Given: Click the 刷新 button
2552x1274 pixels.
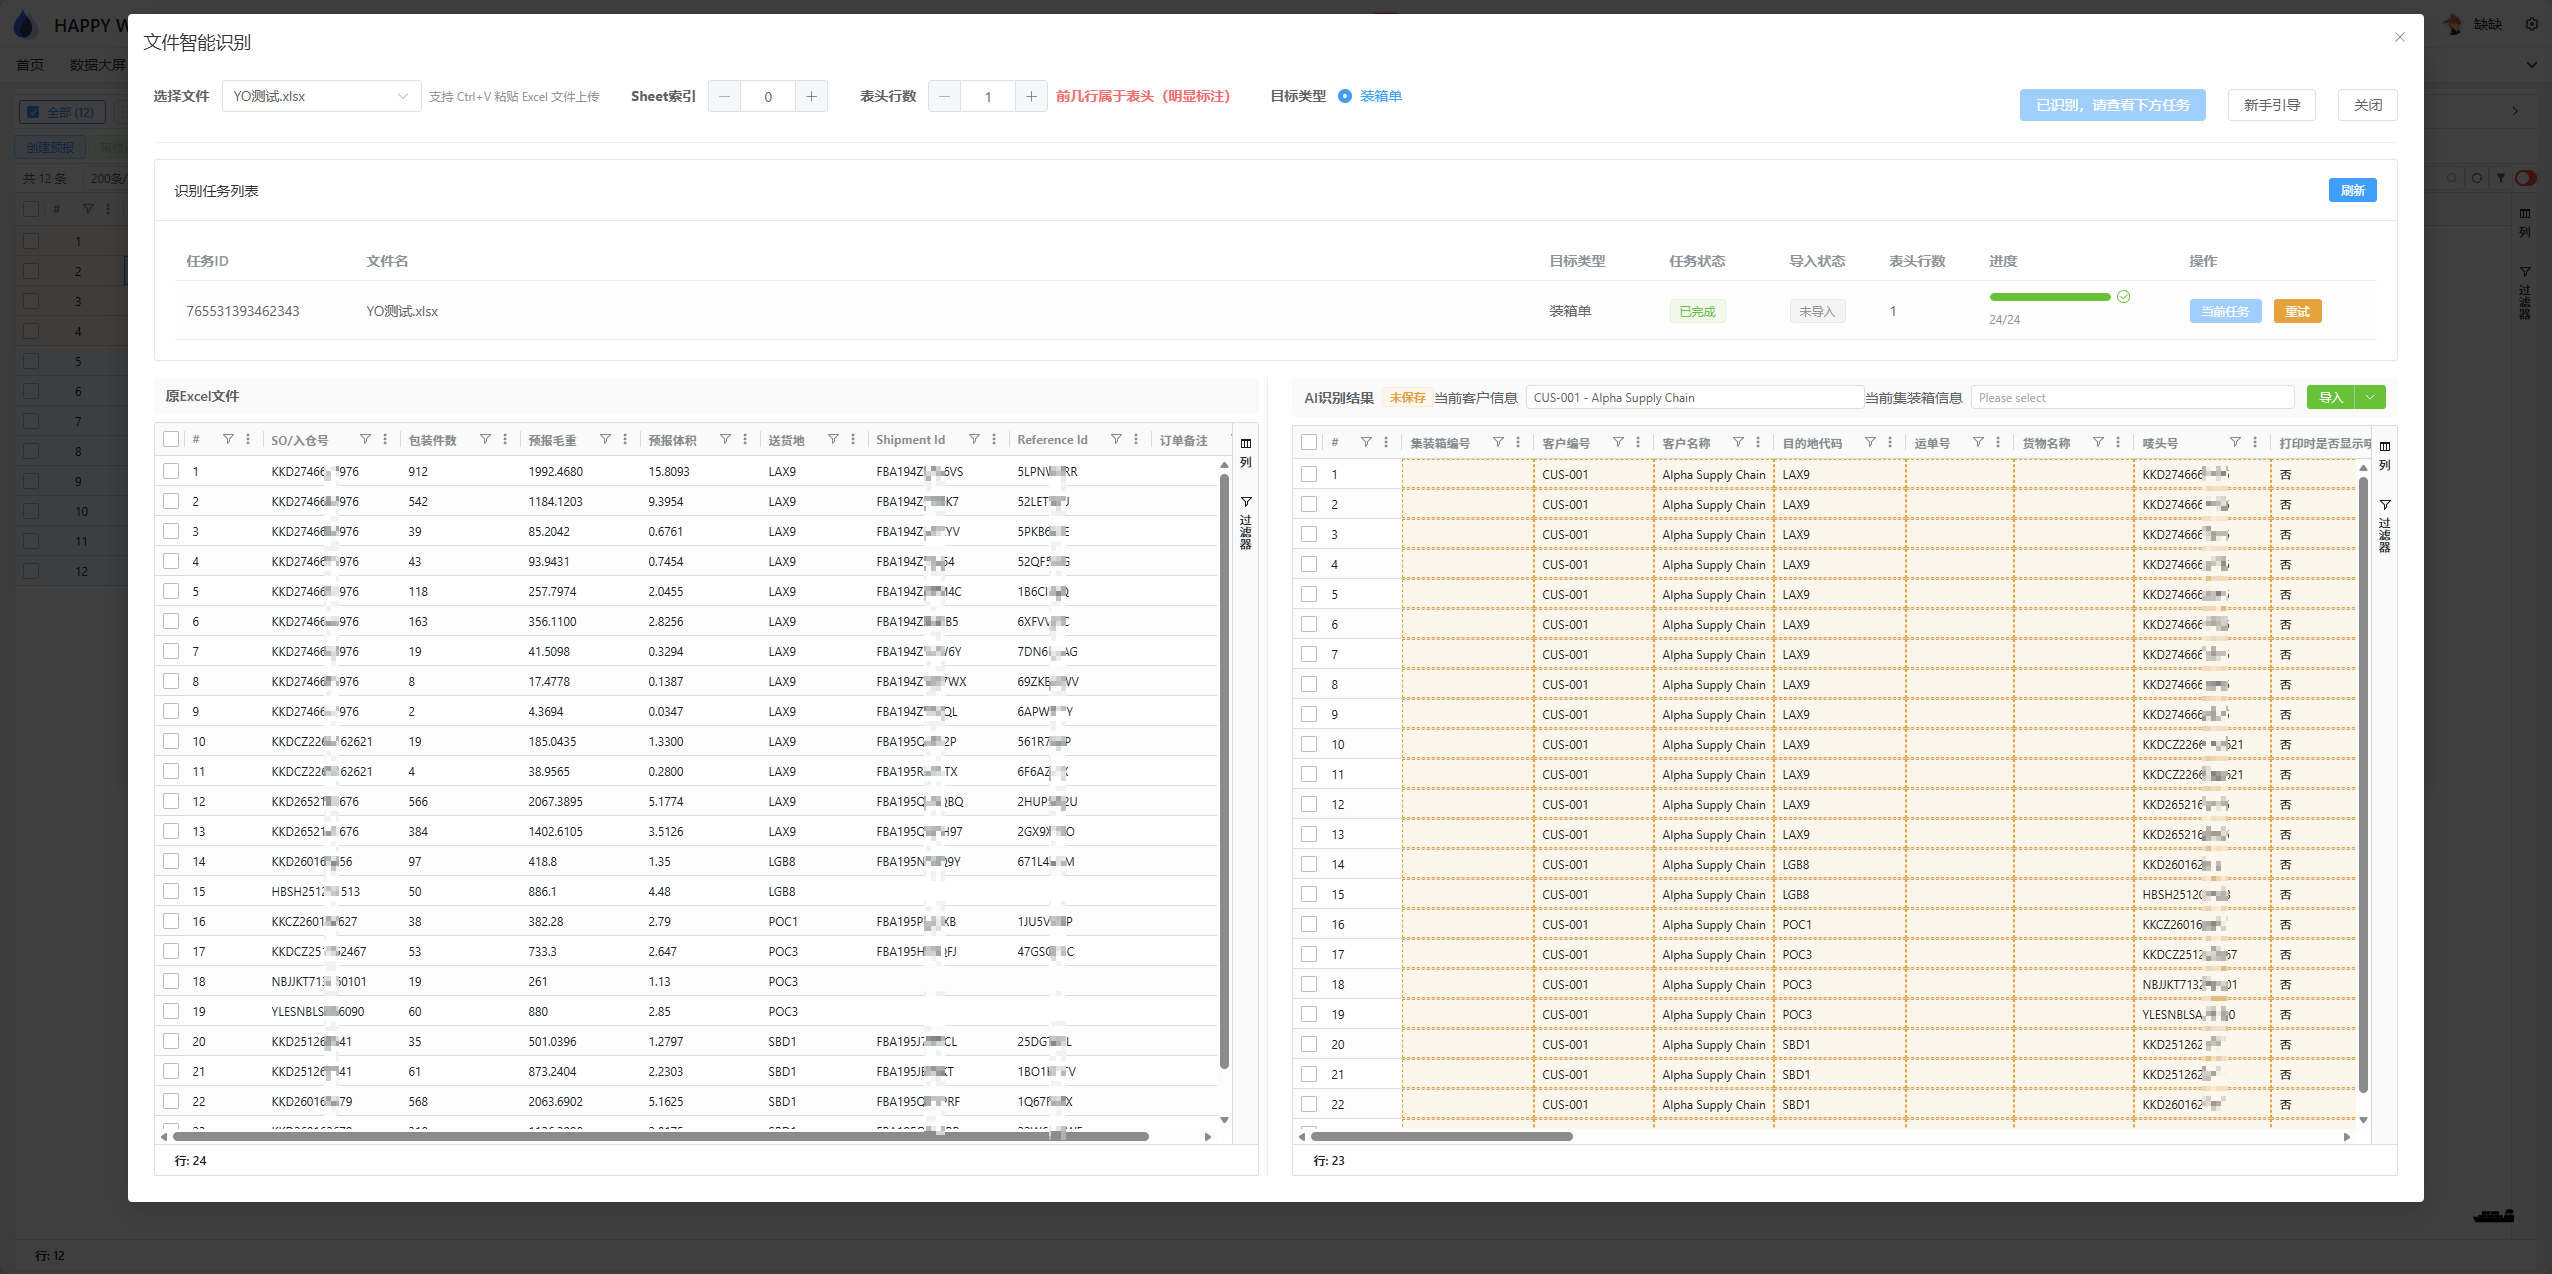Looking at the screenshot, I should coord(2352,191).
